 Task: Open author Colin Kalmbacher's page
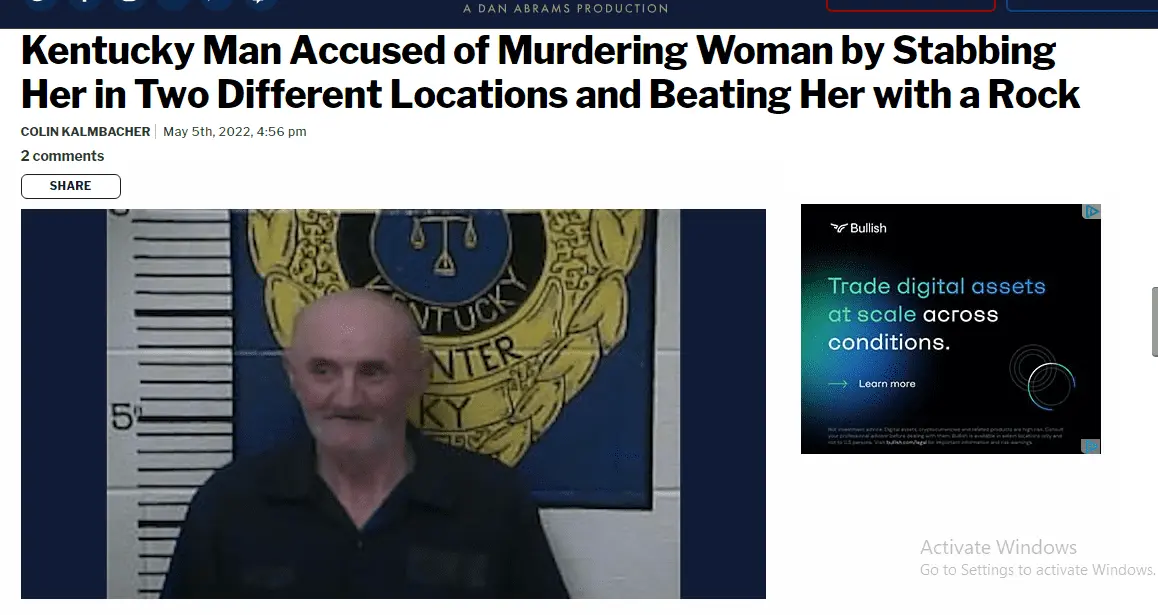tap(86, 131)
